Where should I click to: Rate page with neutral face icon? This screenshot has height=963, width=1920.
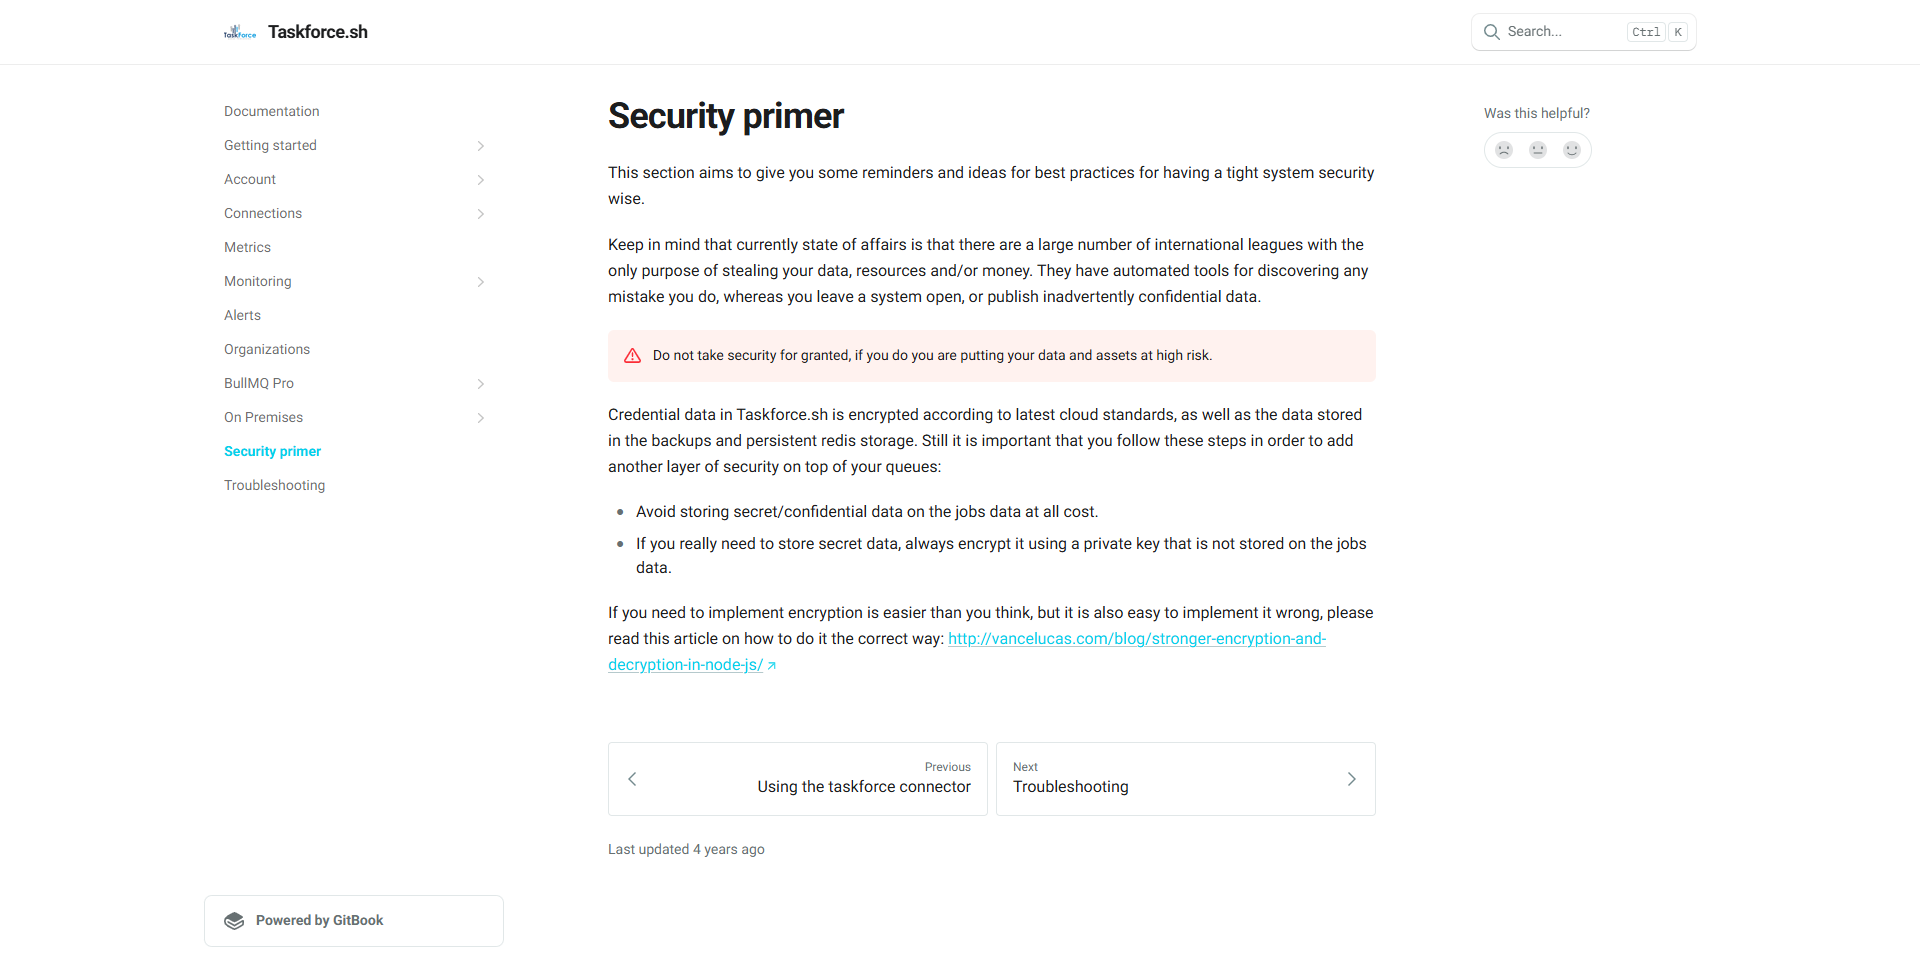pyautogui.click(x=1538, y=150)
